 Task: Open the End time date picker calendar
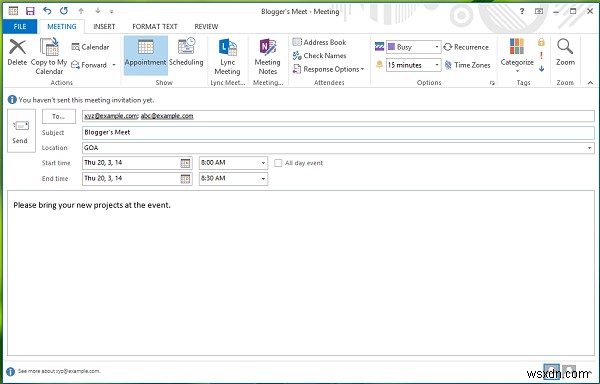click(185, 179)
